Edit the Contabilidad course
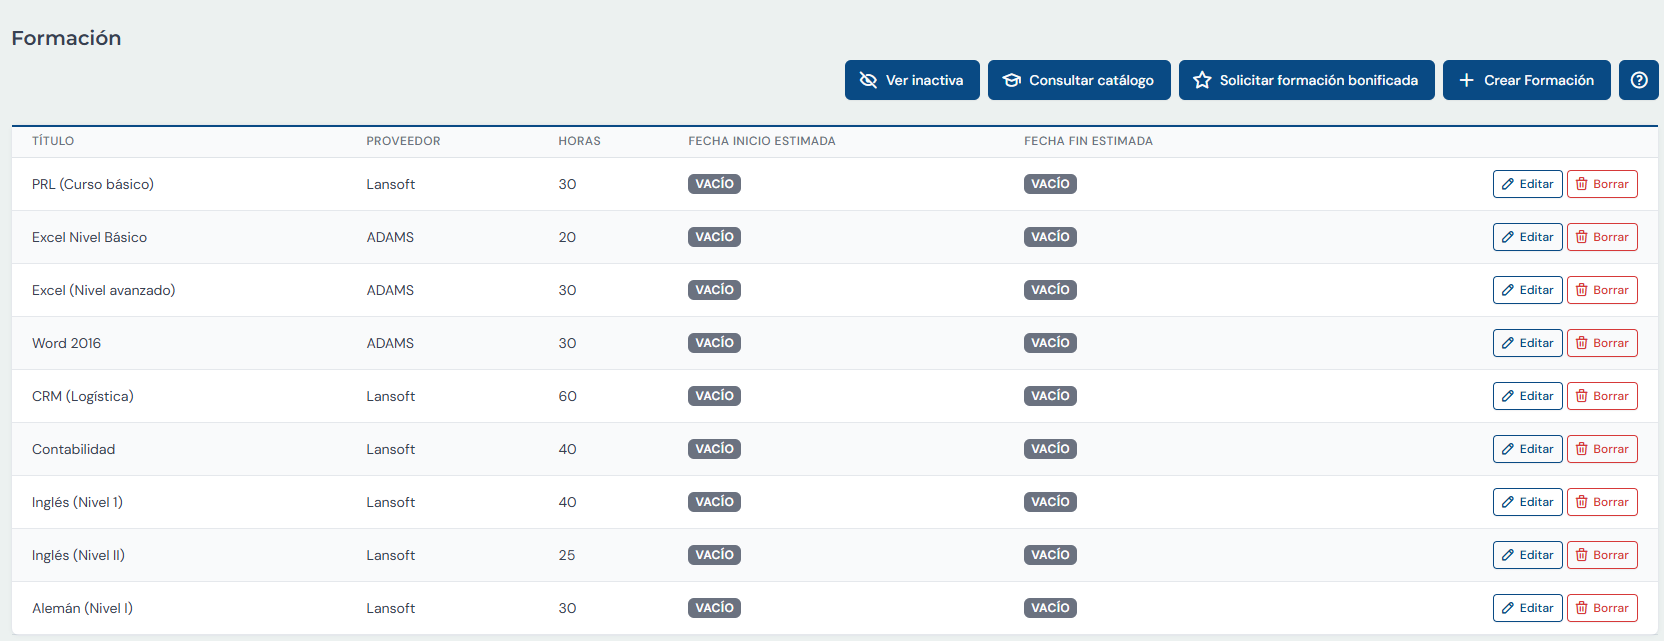 tap(1527, 449)
